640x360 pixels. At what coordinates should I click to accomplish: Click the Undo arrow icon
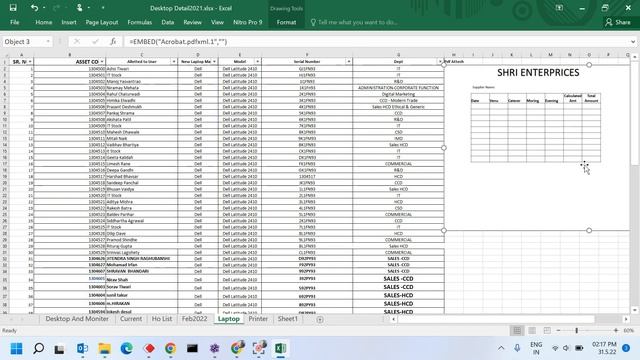[x=34, y=8]
